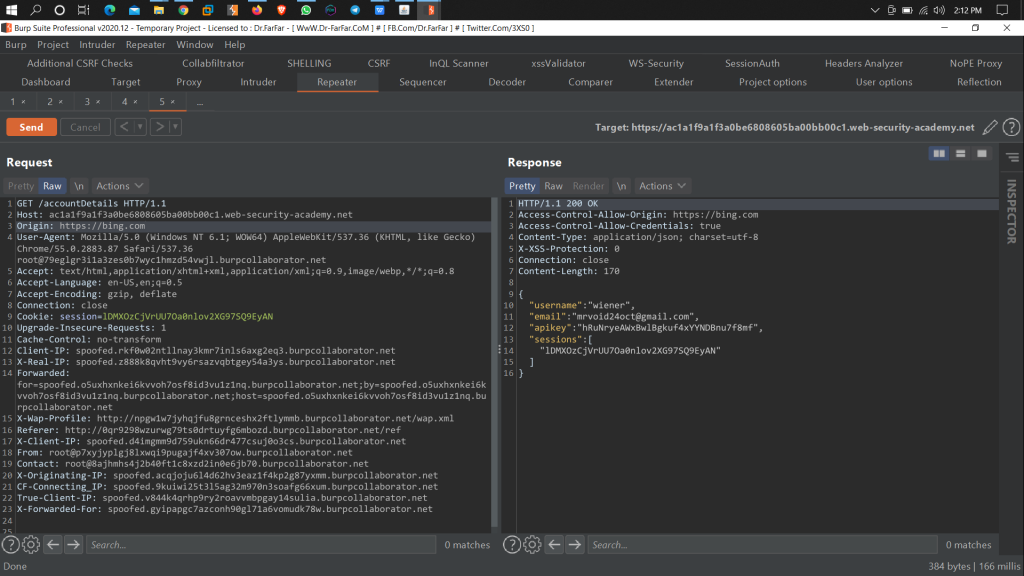Open WhatsApp from the taskbar
Image resolution: width=1024 pixels, height=576 pixels.
(x=306, y=10)
